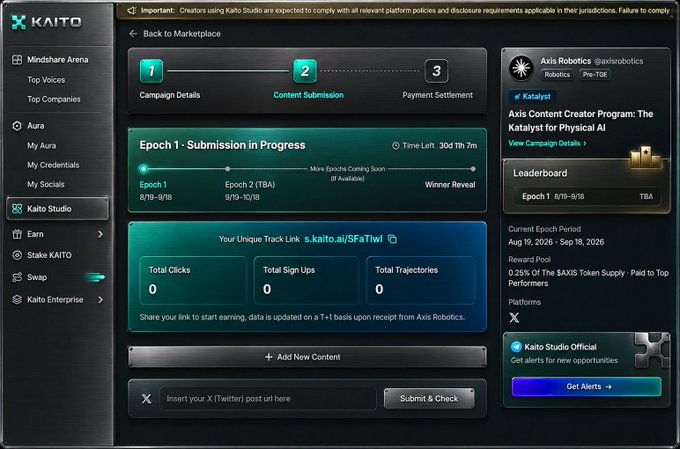This screenshot has width=680, height=449.
Task: Click the Aura hexagon icon
Action: pos(17,126)
